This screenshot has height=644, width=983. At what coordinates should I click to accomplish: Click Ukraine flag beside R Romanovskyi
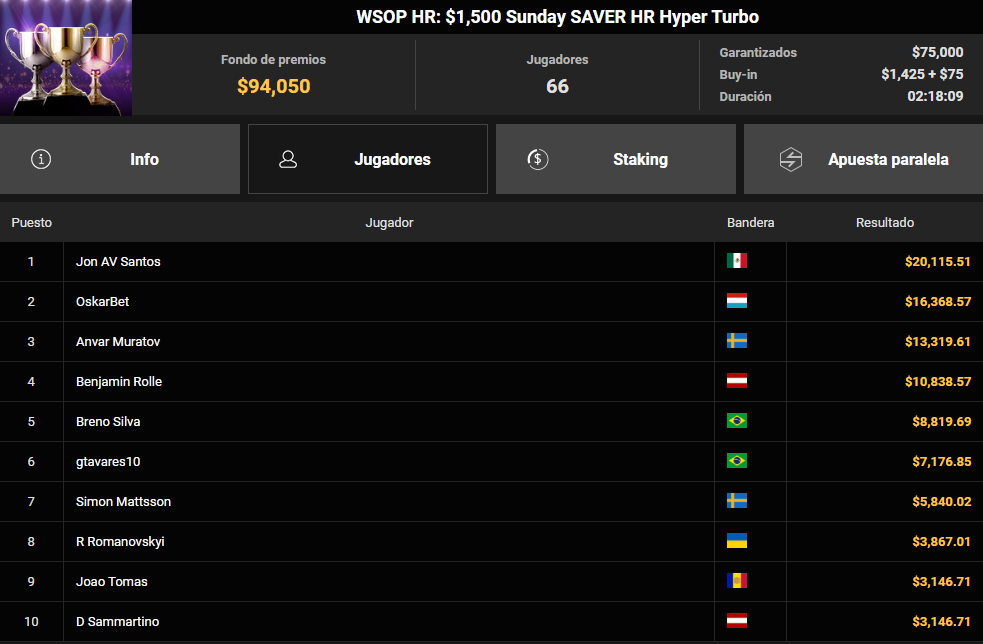[737, 541]
